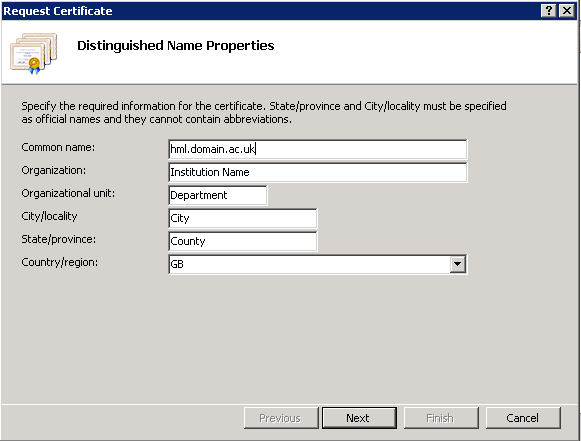This screenshot has width=581, height=441.
Task: Click the Organizational unit label
Action: (x=68, y=193)
